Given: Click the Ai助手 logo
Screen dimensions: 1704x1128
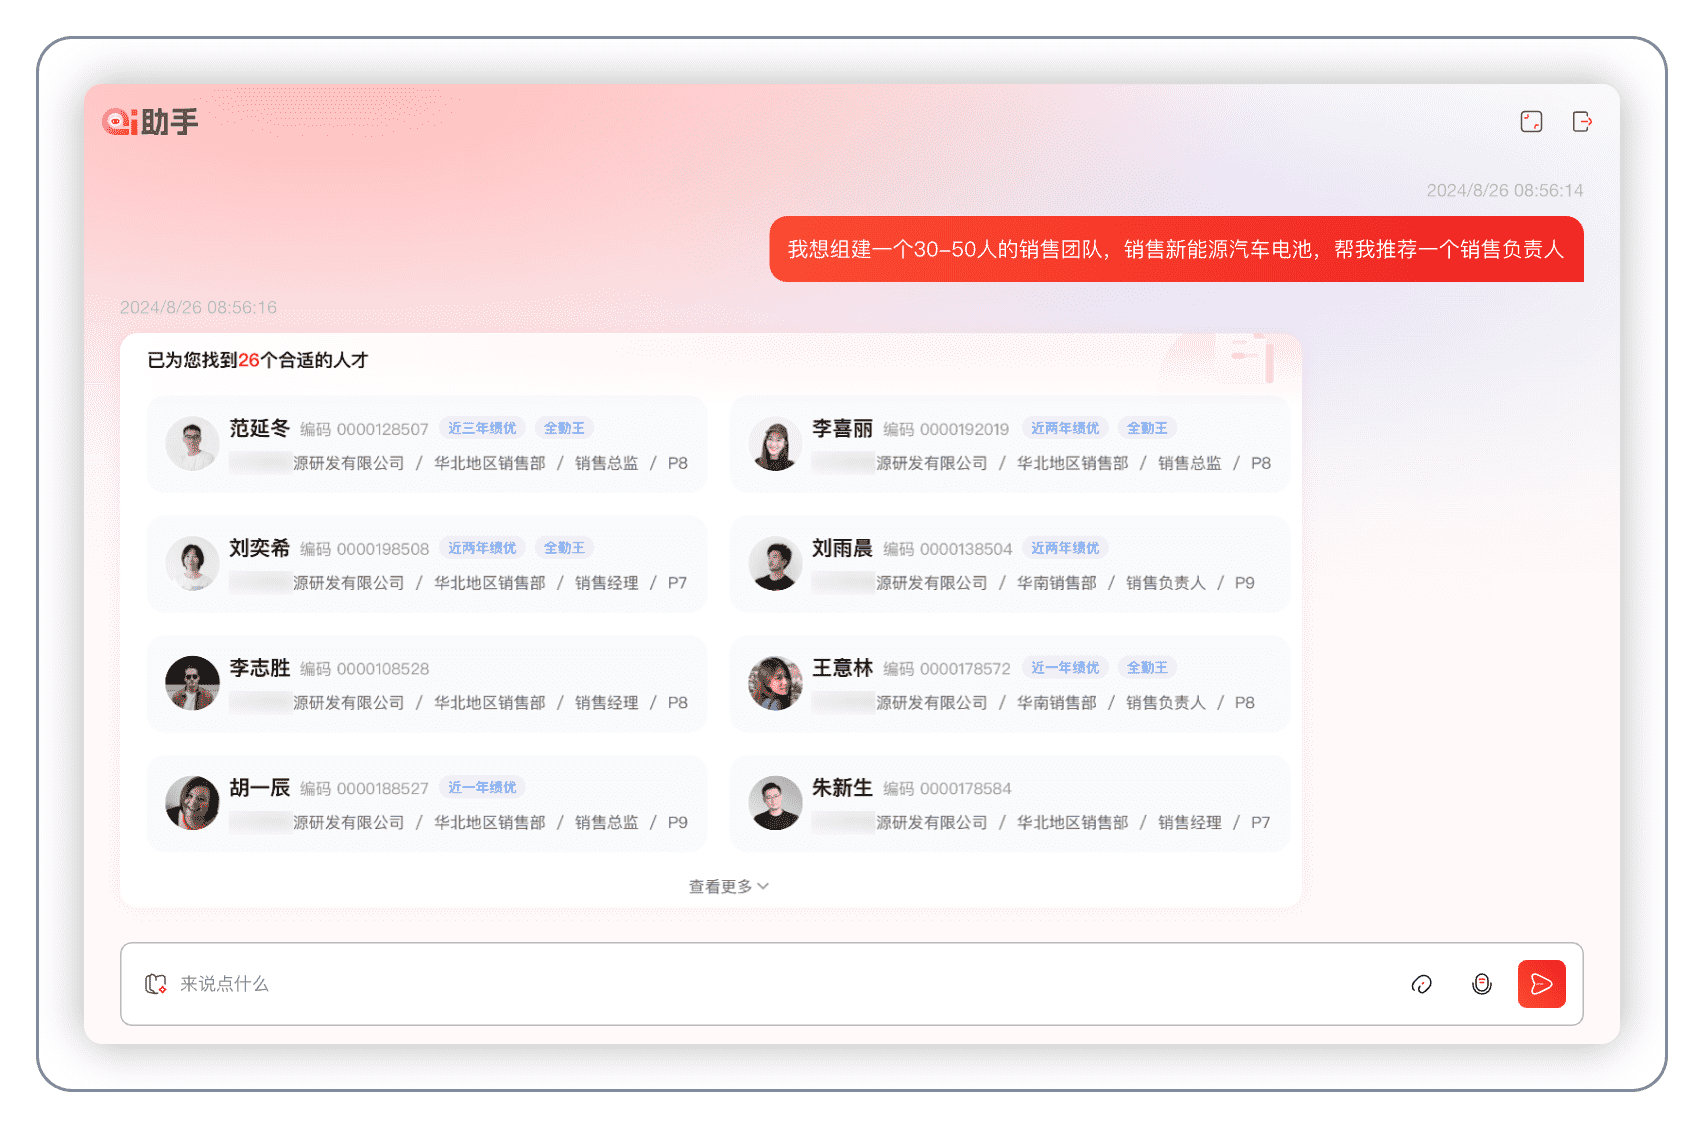Looking at the screenshot, I should (150, 122).
